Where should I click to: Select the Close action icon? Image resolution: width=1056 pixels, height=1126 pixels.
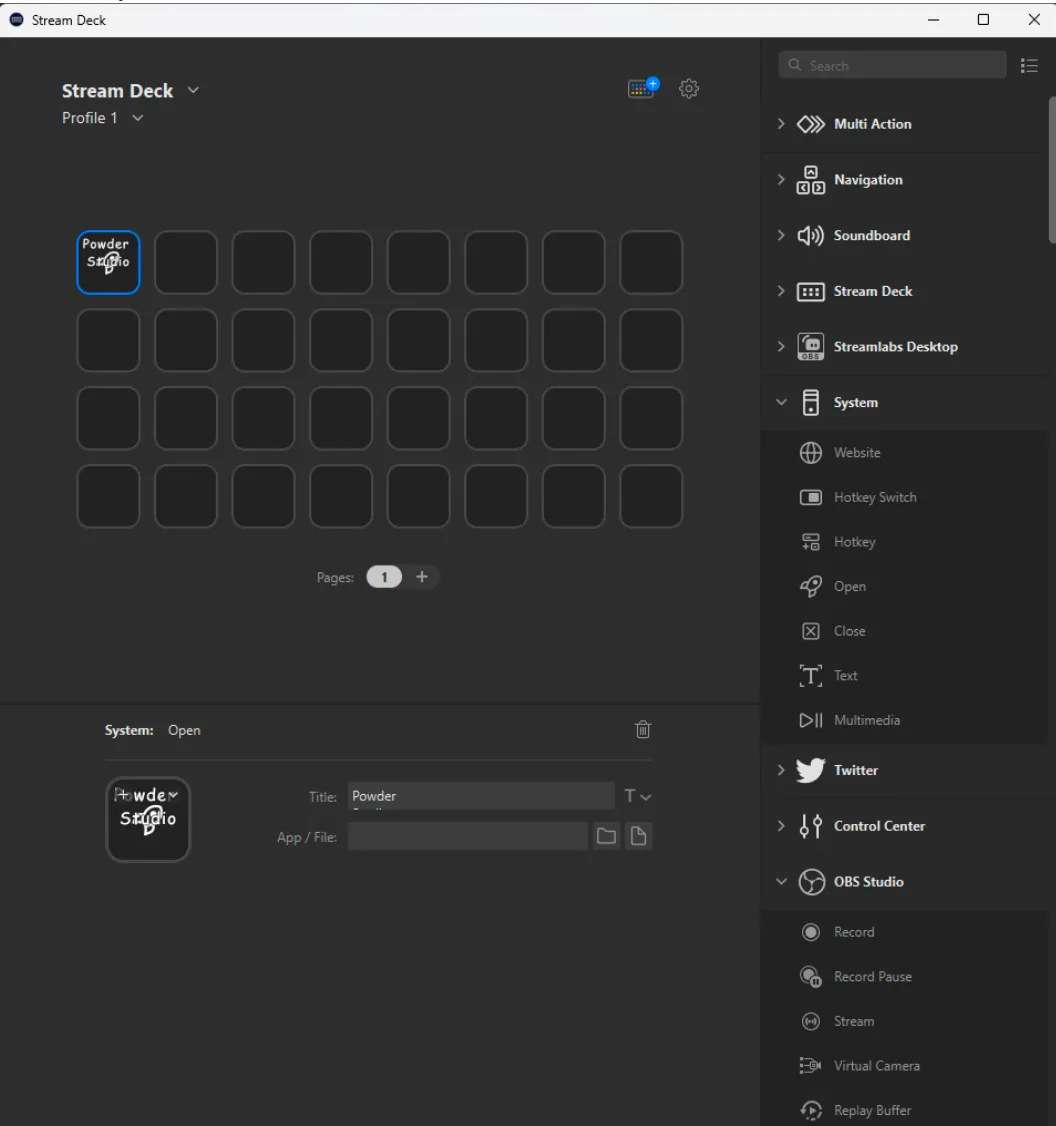click(x=810, y=631)
